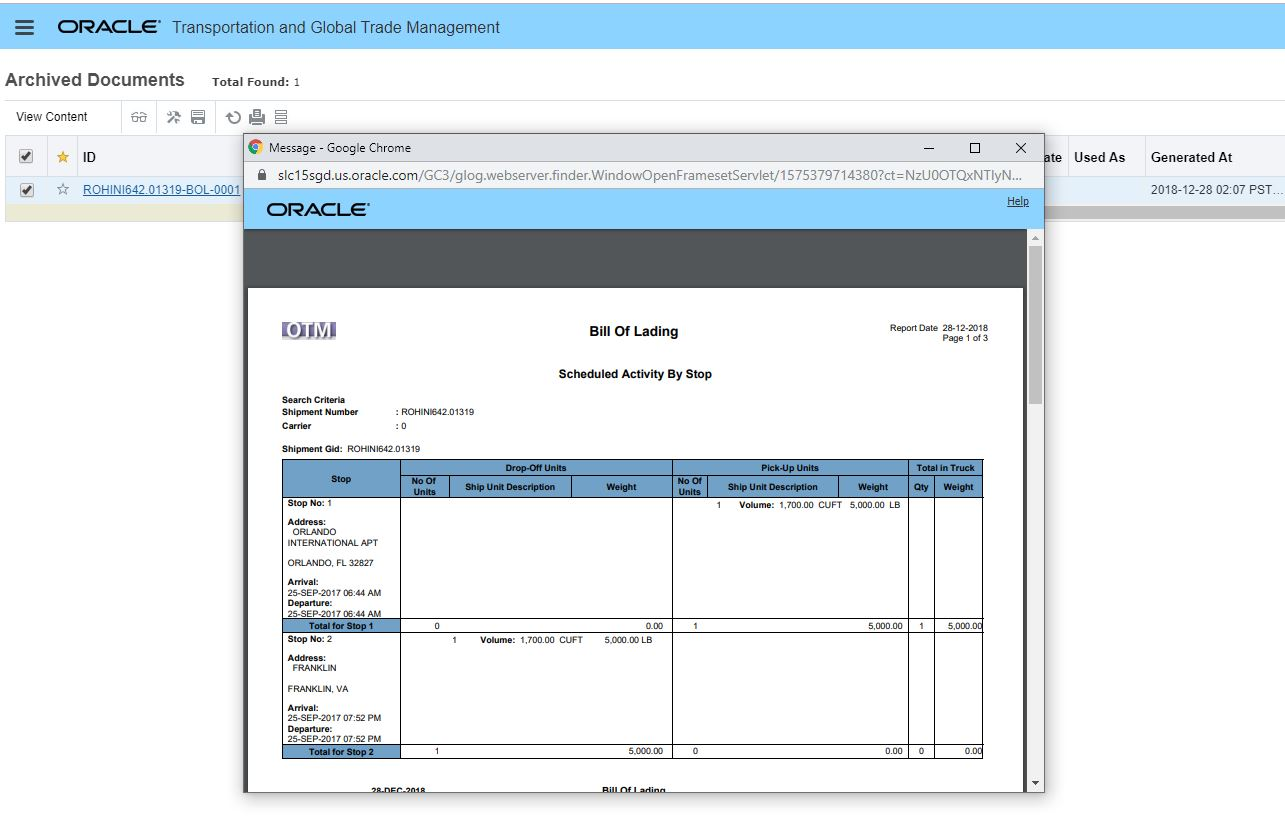Click the 25-SEP-2017 07:52 PM arrival time
The width and height of the screenshot is (1285, 838).
(334, 718)
